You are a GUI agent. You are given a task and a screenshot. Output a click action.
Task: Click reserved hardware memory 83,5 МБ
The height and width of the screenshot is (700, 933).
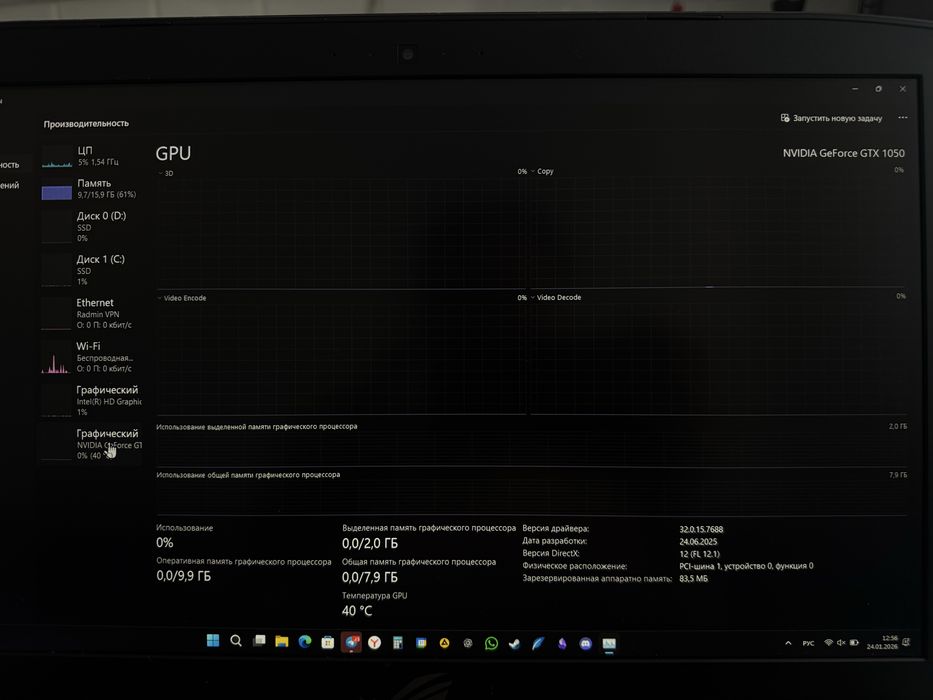(693, 579)
